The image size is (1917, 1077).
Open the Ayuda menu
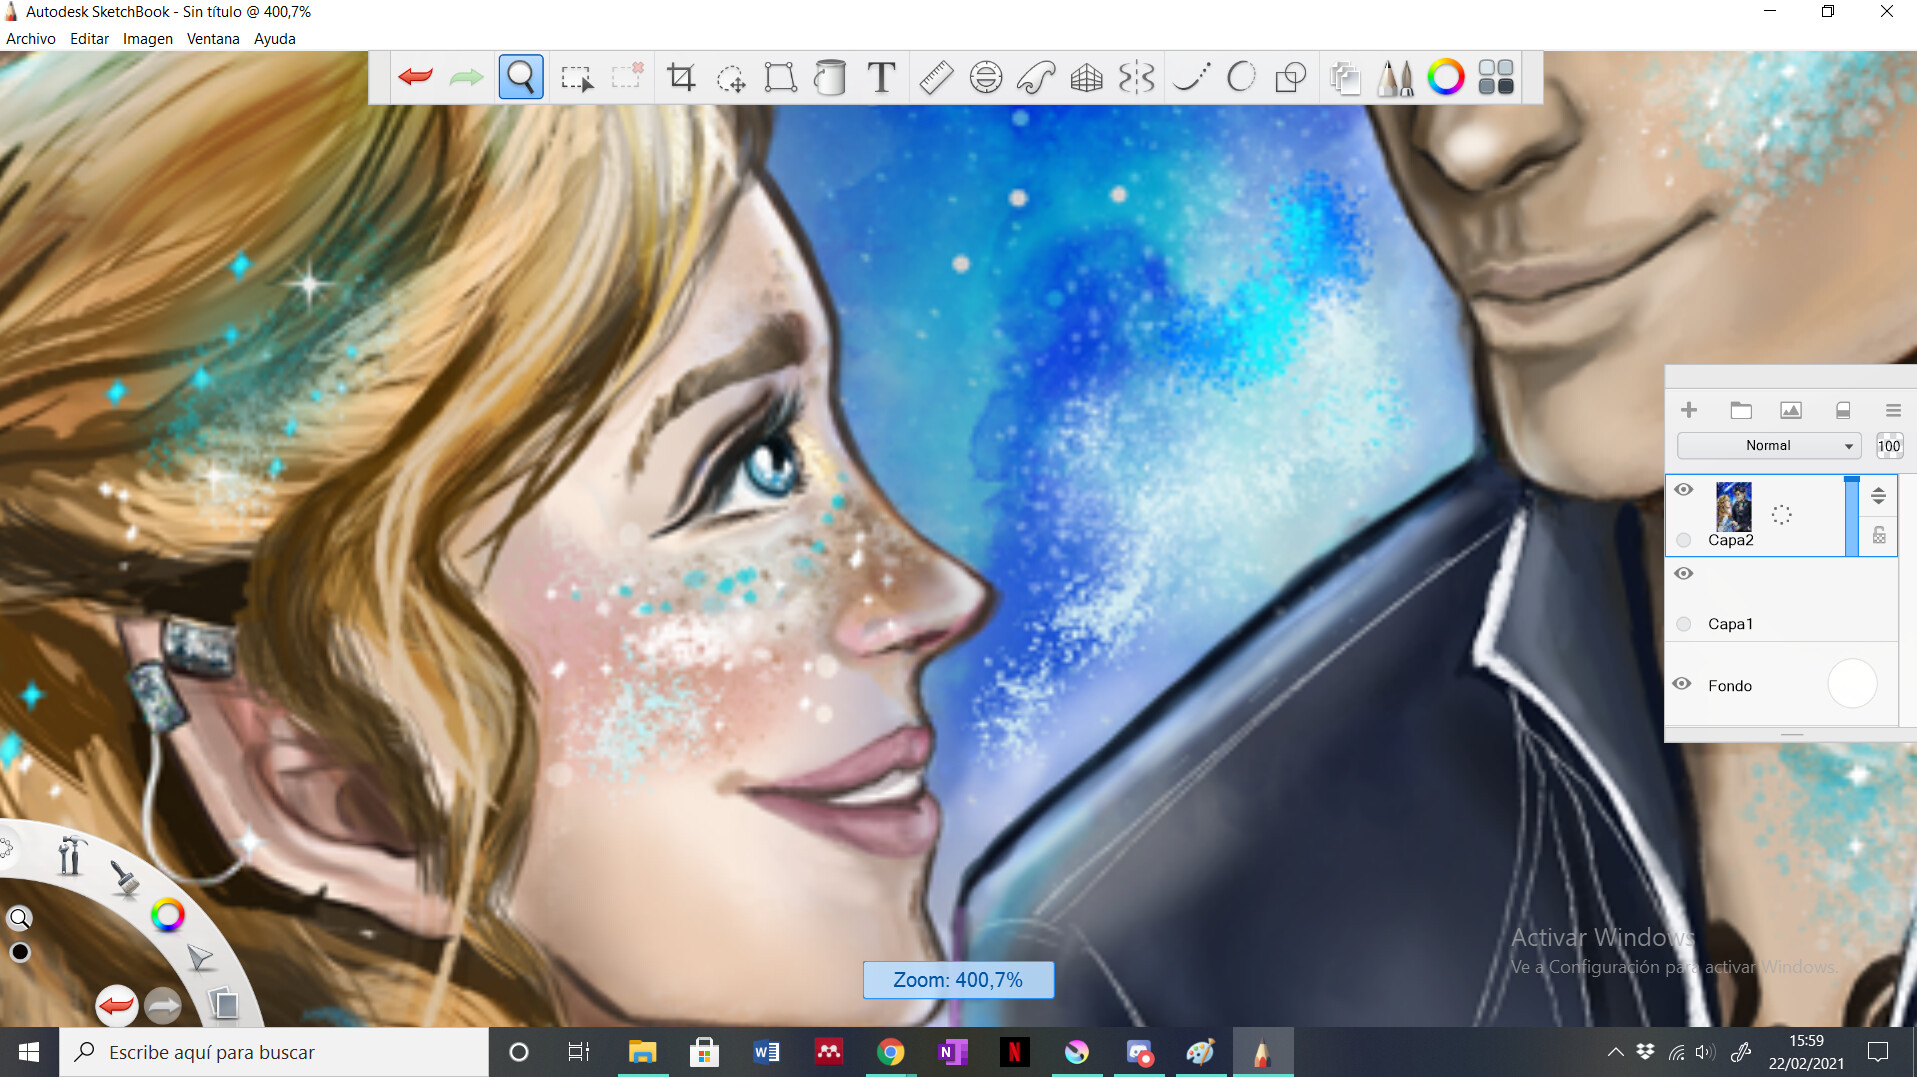point(275,39)
